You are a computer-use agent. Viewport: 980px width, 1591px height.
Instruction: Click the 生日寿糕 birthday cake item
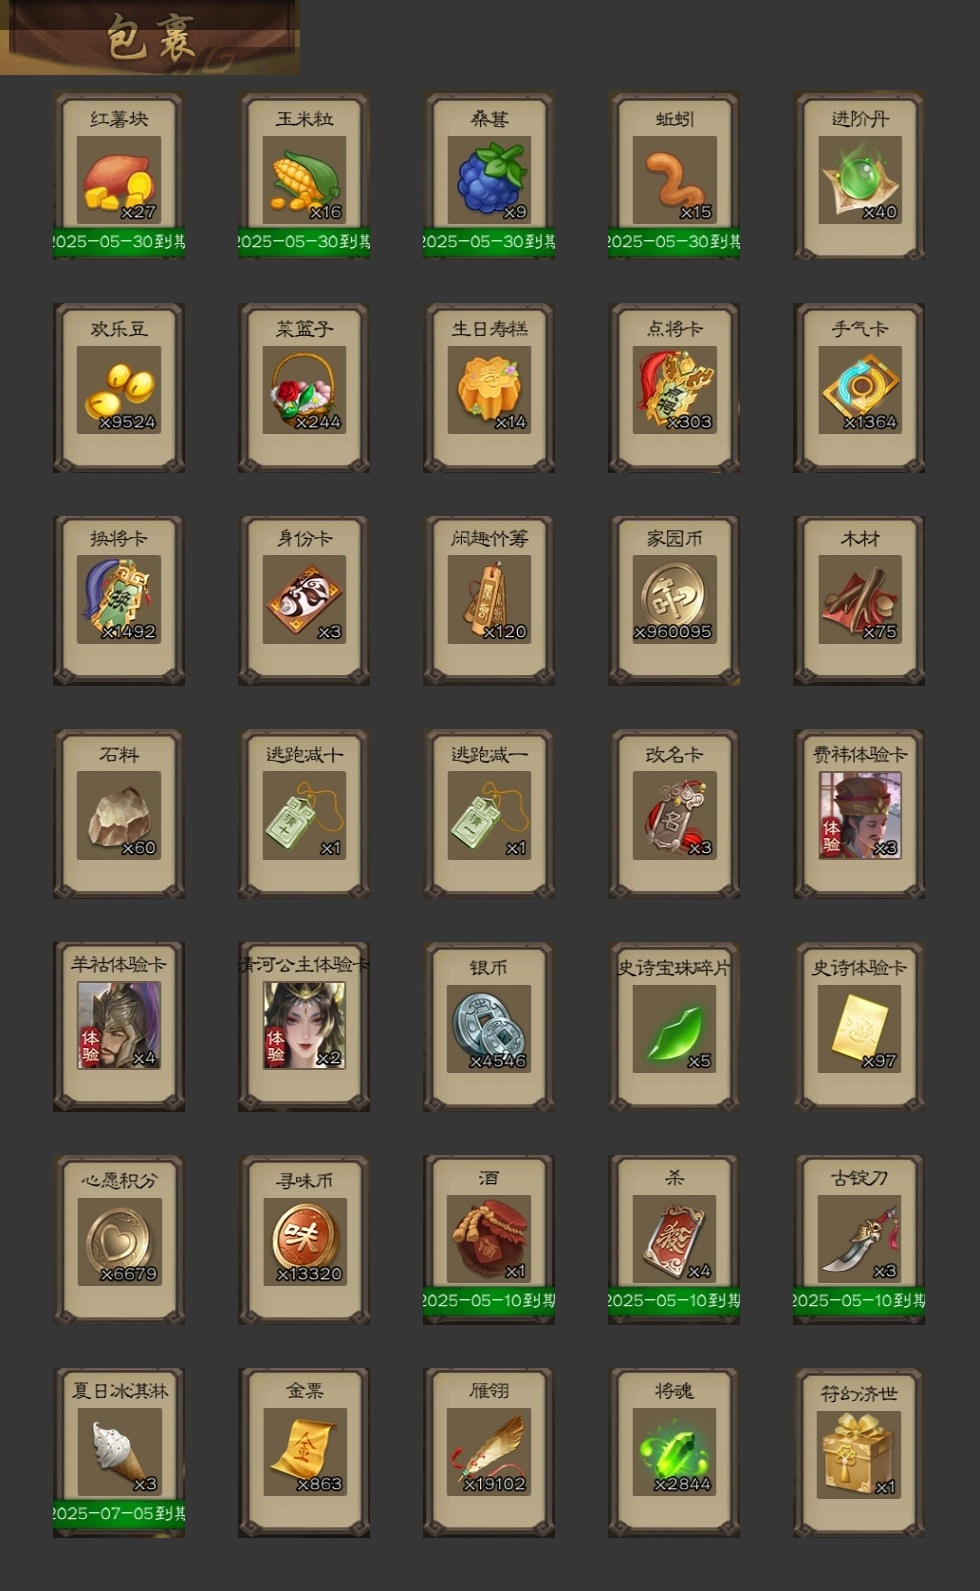(x=489, y=388)
